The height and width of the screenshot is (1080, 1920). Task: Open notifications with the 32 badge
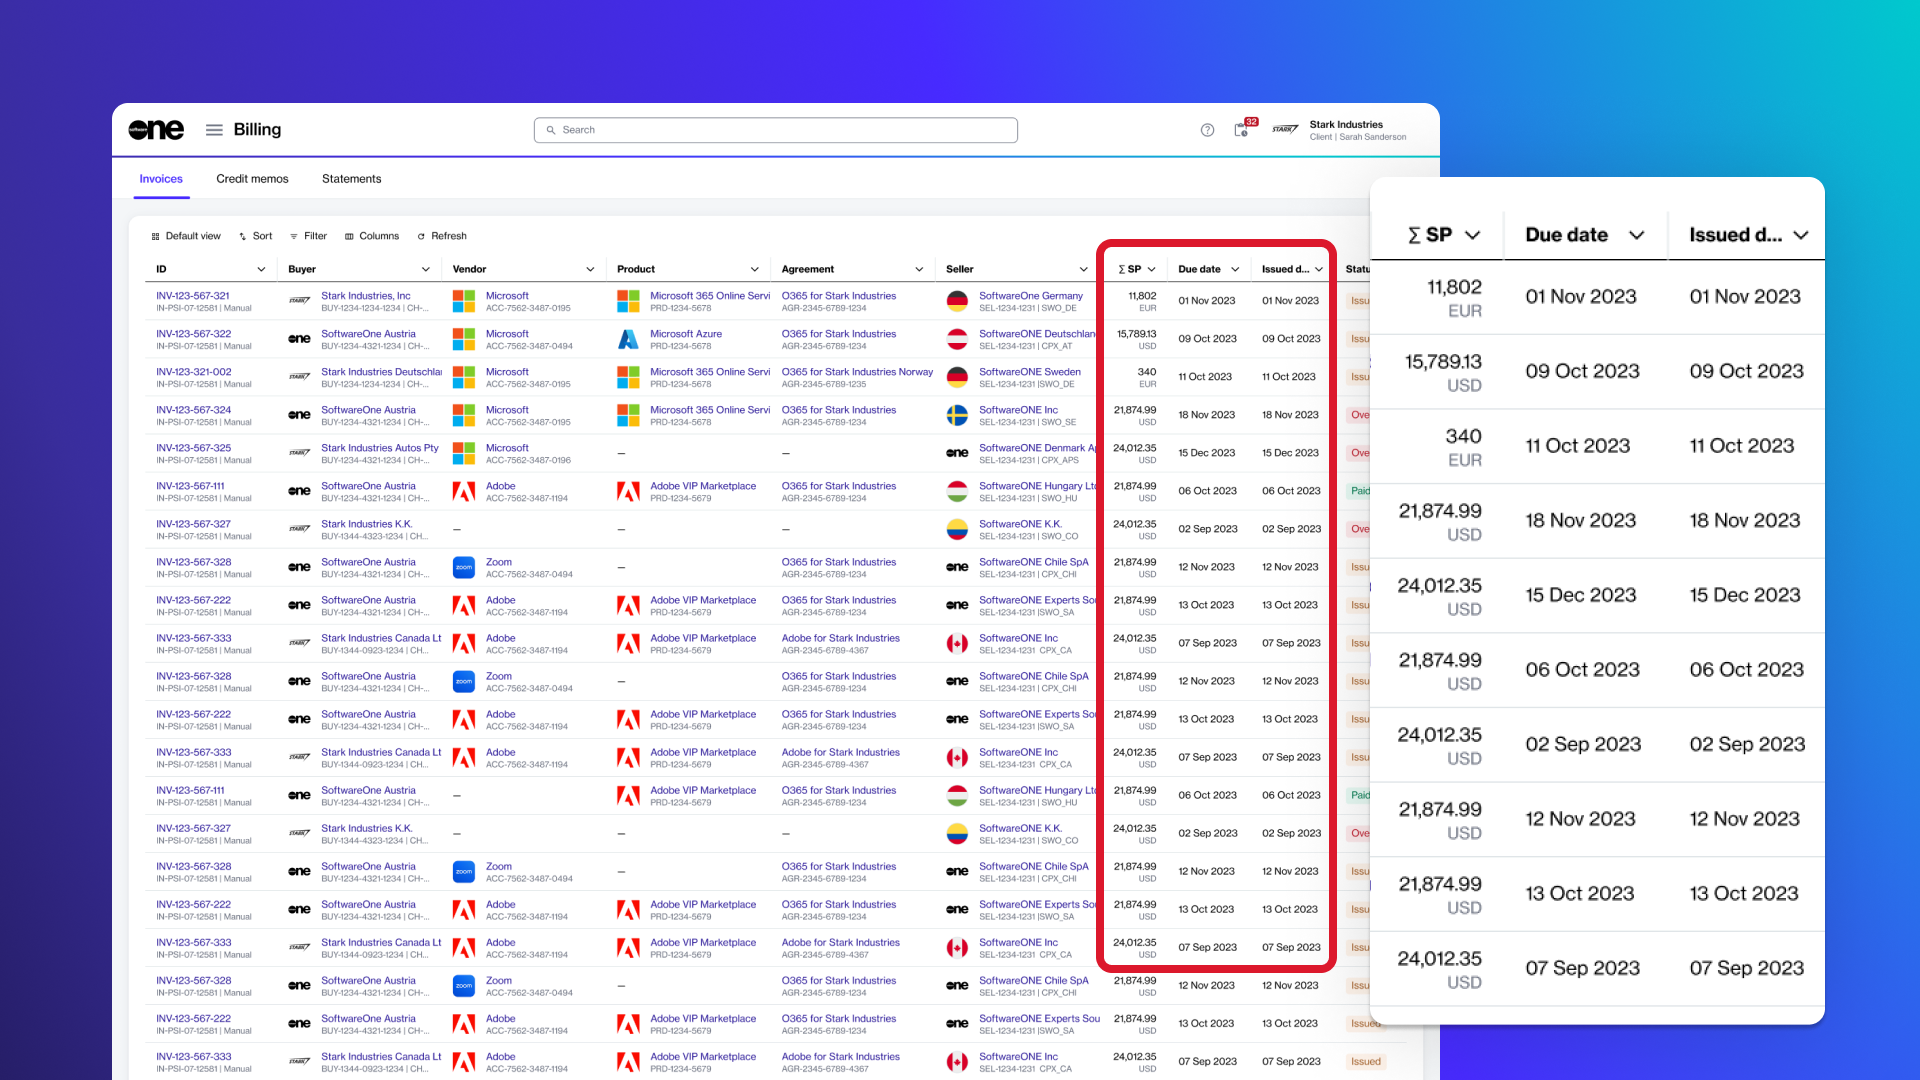1241,129
